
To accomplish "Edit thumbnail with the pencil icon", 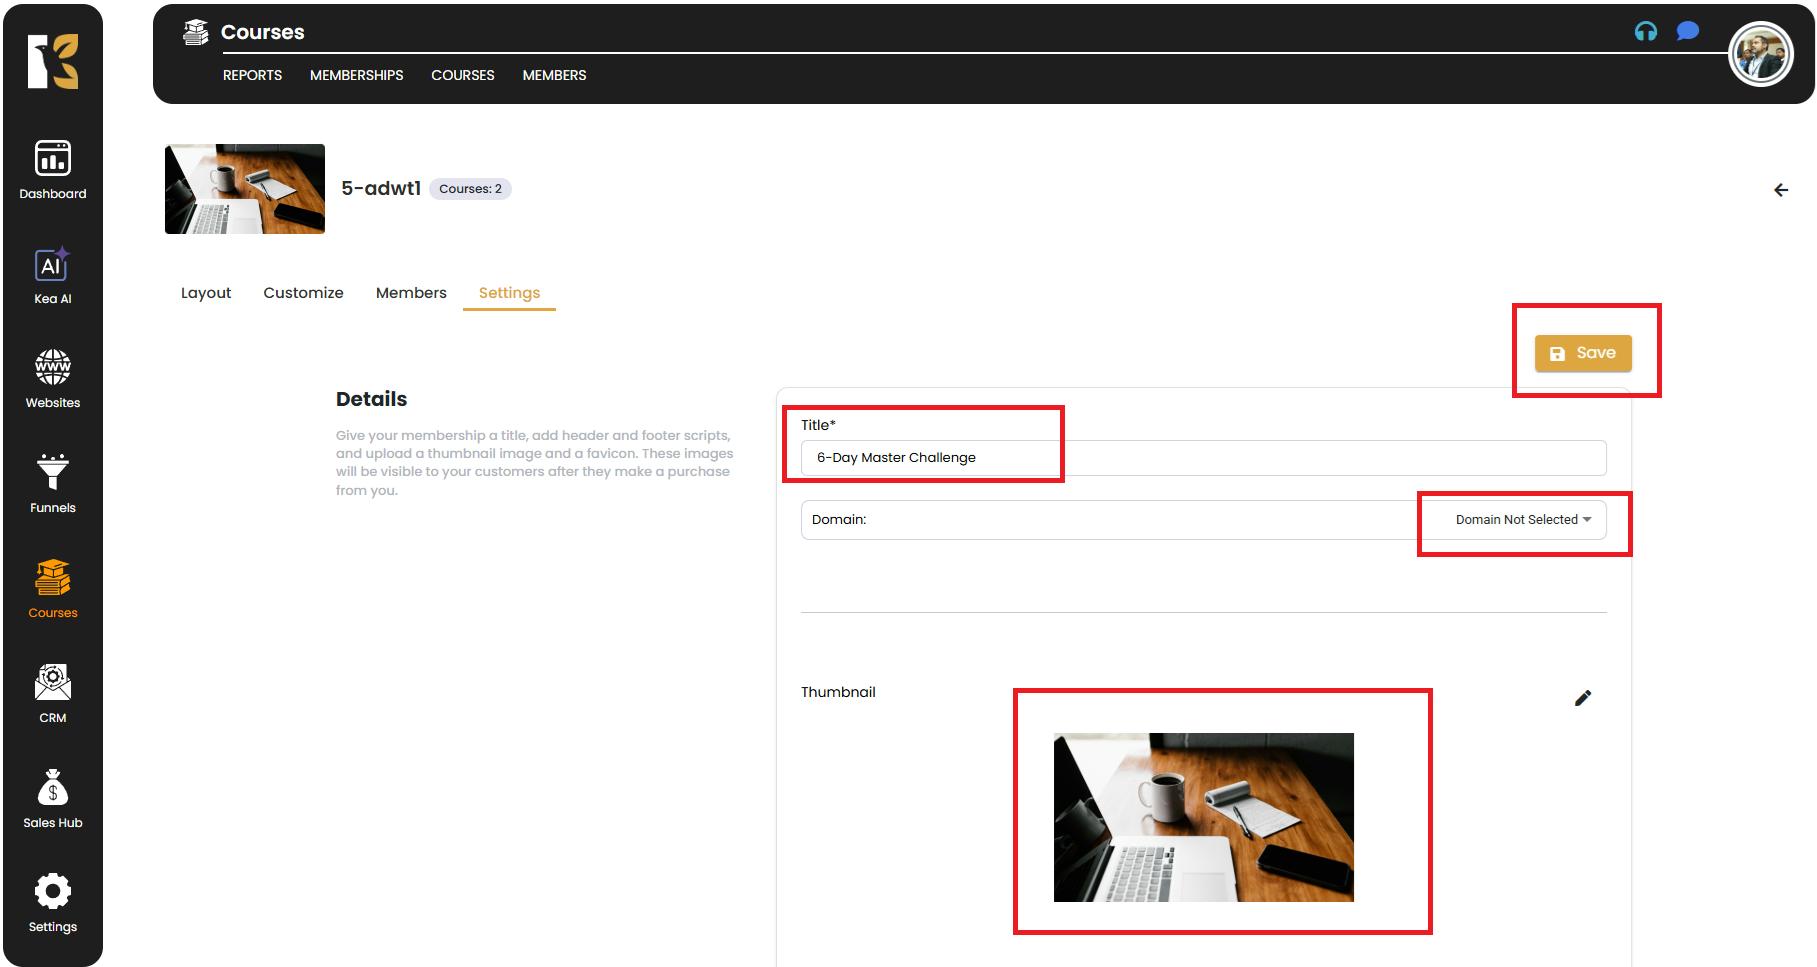I will click(1582, 698).
